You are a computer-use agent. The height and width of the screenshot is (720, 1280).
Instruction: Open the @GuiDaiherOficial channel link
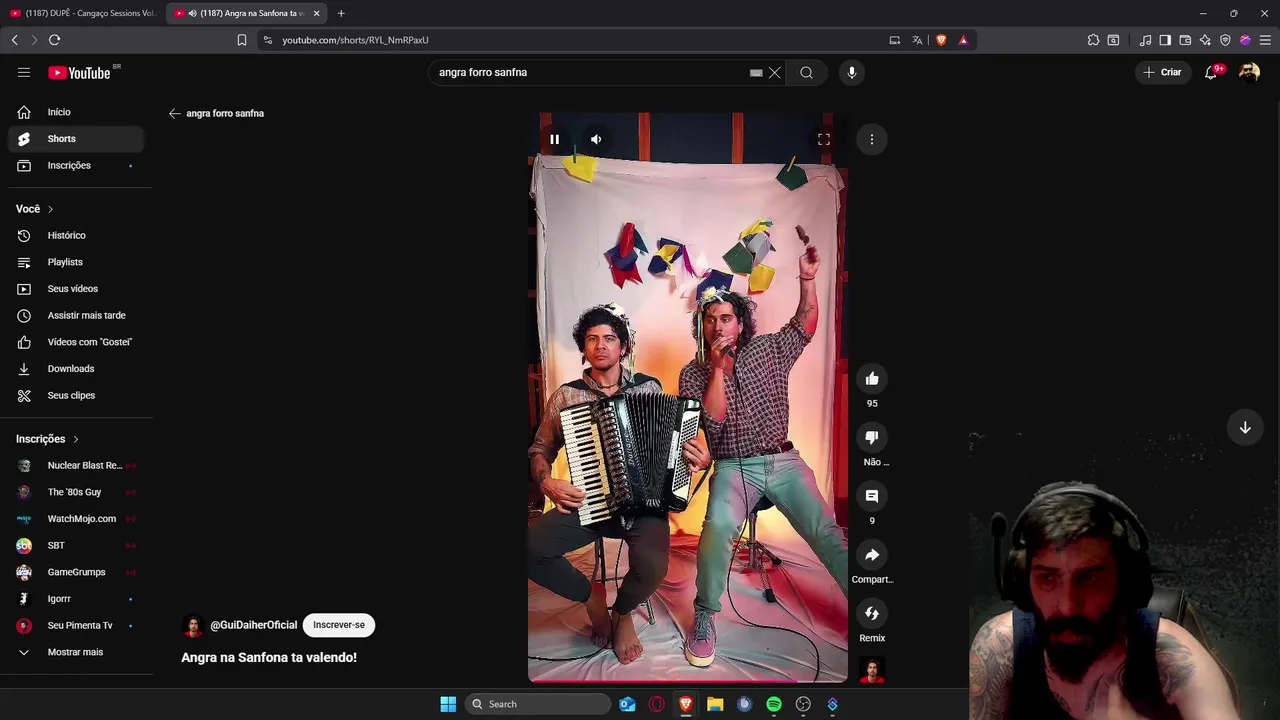tap(254, 625)
